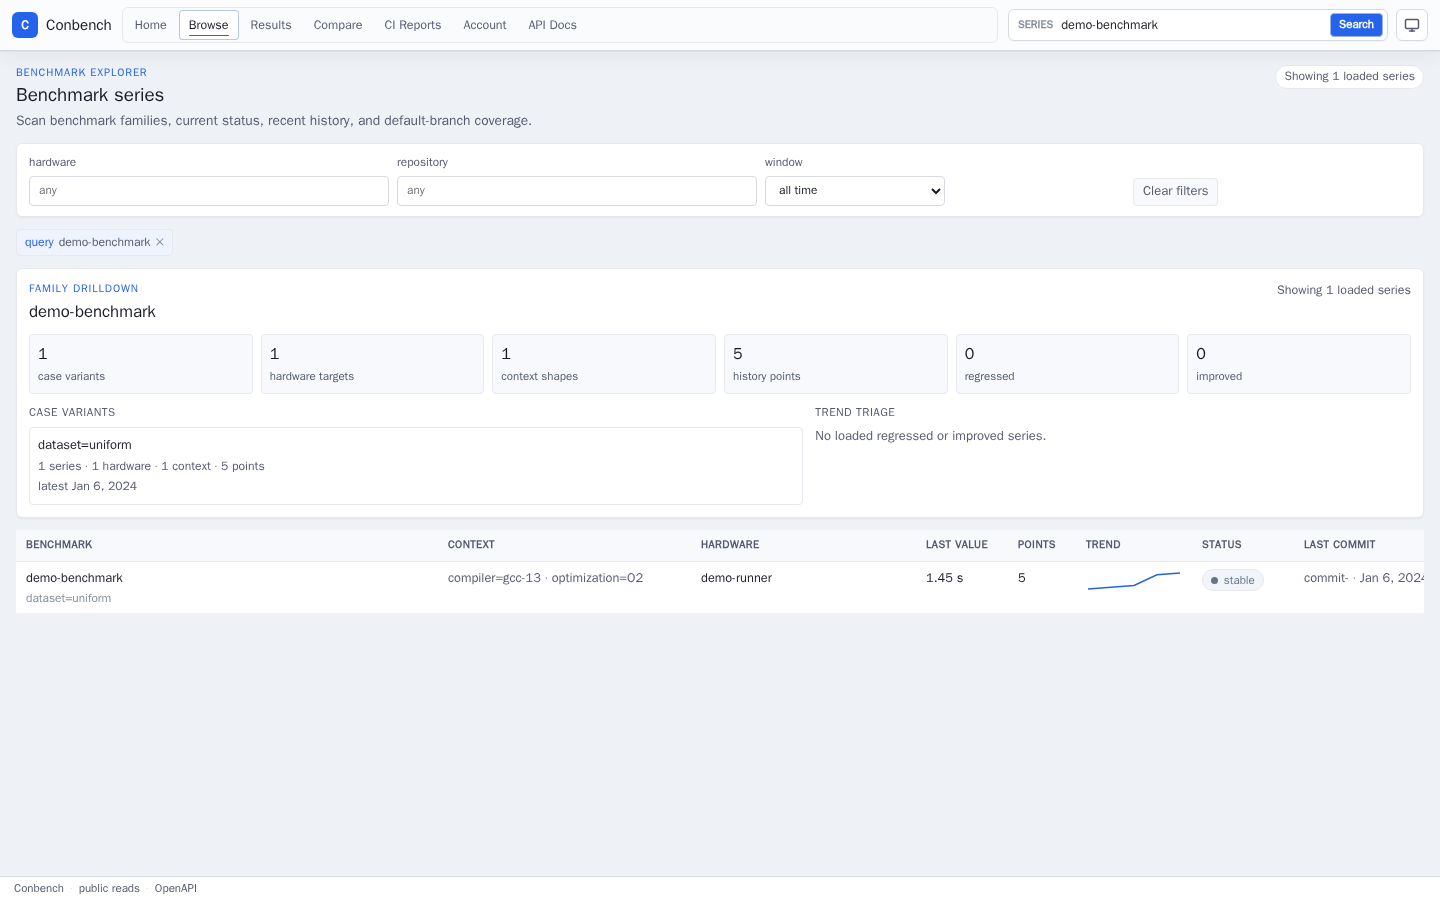Click the demo-runner hardware link
The height and width of the screenshot is (900, 1440).
(x=736, y=578)
